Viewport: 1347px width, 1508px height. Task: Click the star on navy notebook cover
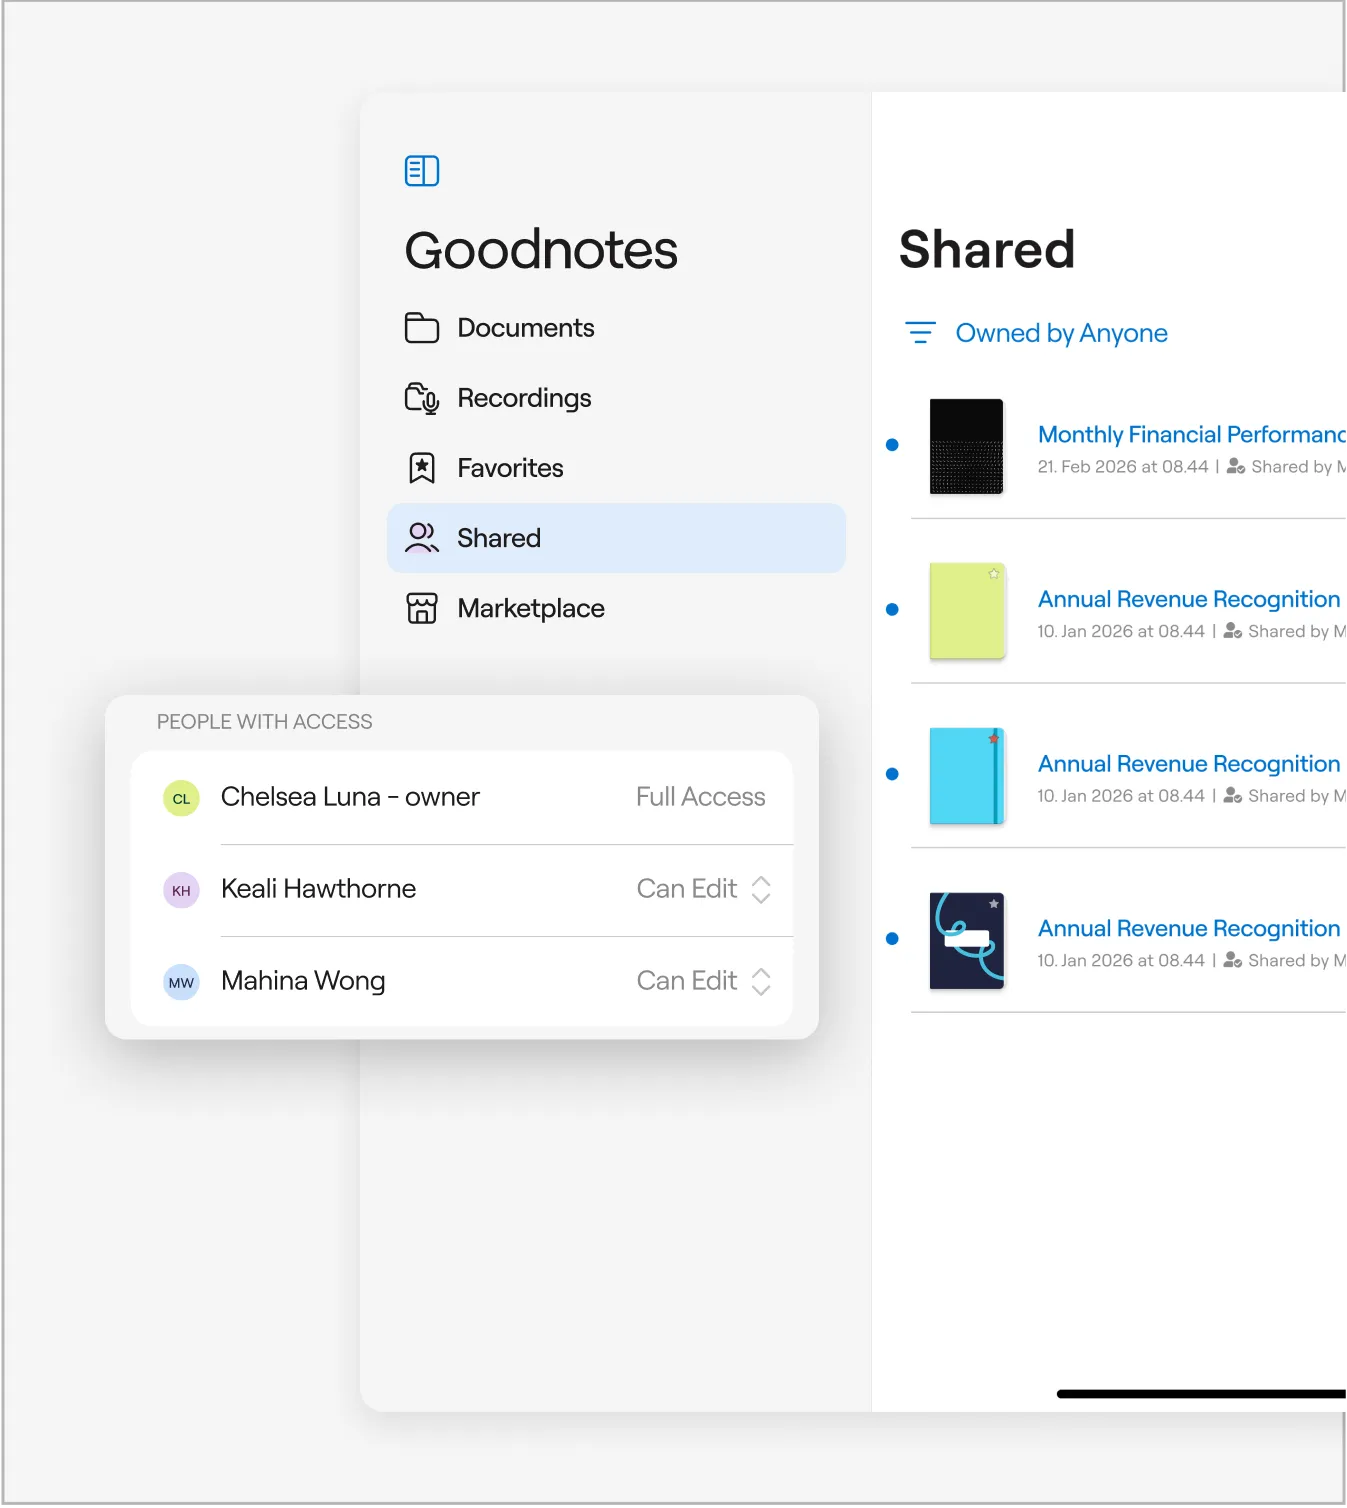coord(993,904)
